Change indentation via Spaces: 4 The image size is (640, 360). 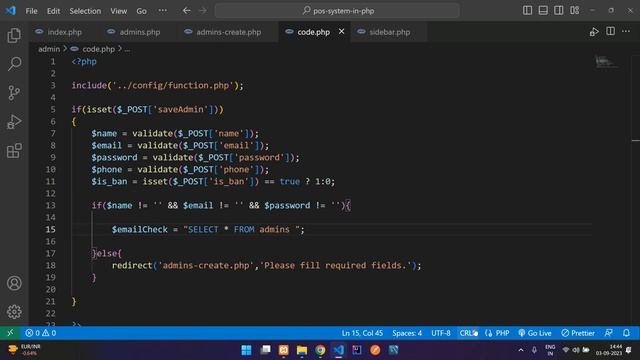coord(407,333)
